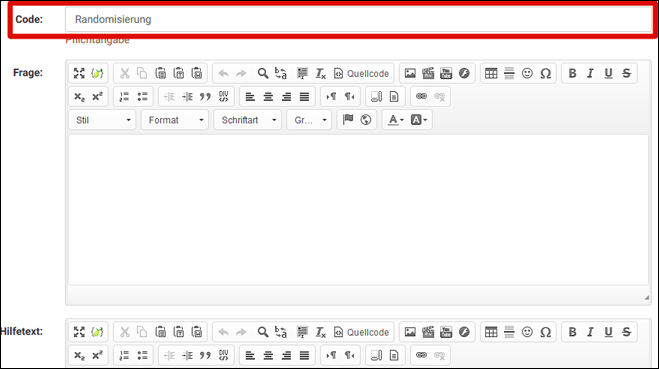659x369 pixels.
Task: Toggle subscript in Frage editor
Action: pyautogui.click(x=79, y=97)
